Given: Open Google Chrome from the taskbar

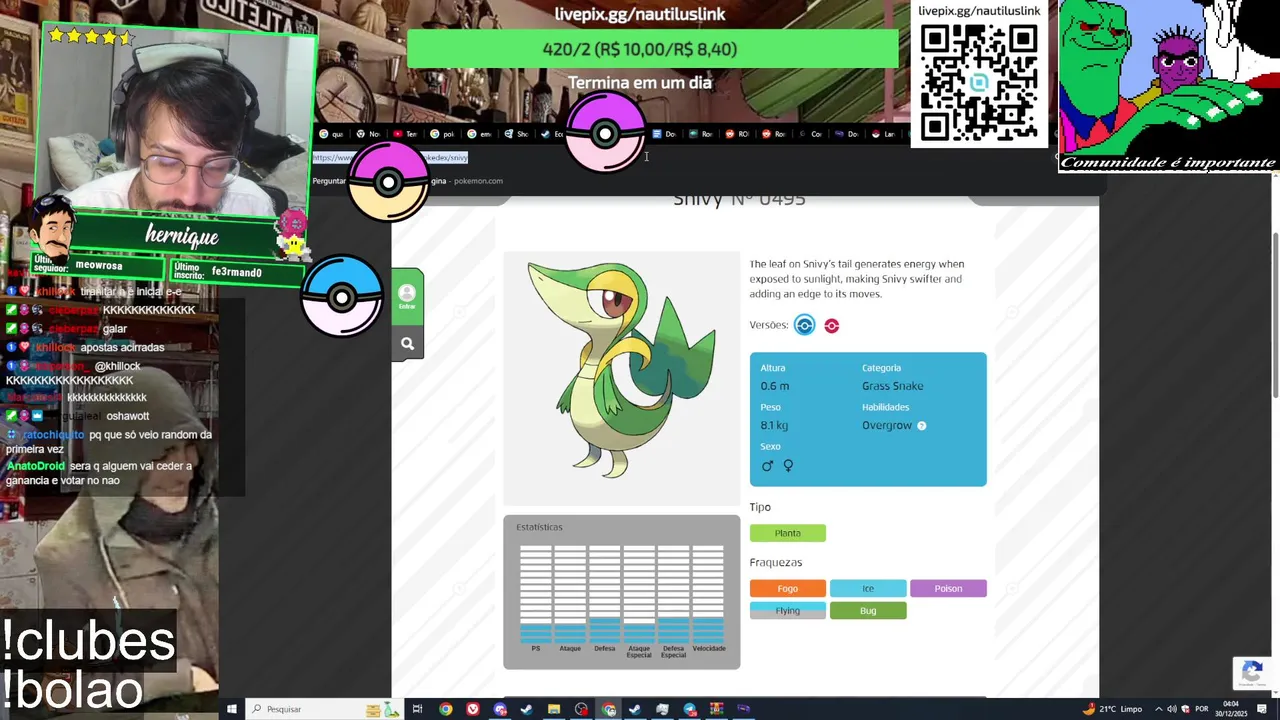Looking at the screenshot, I should click(x=446, y=709).
